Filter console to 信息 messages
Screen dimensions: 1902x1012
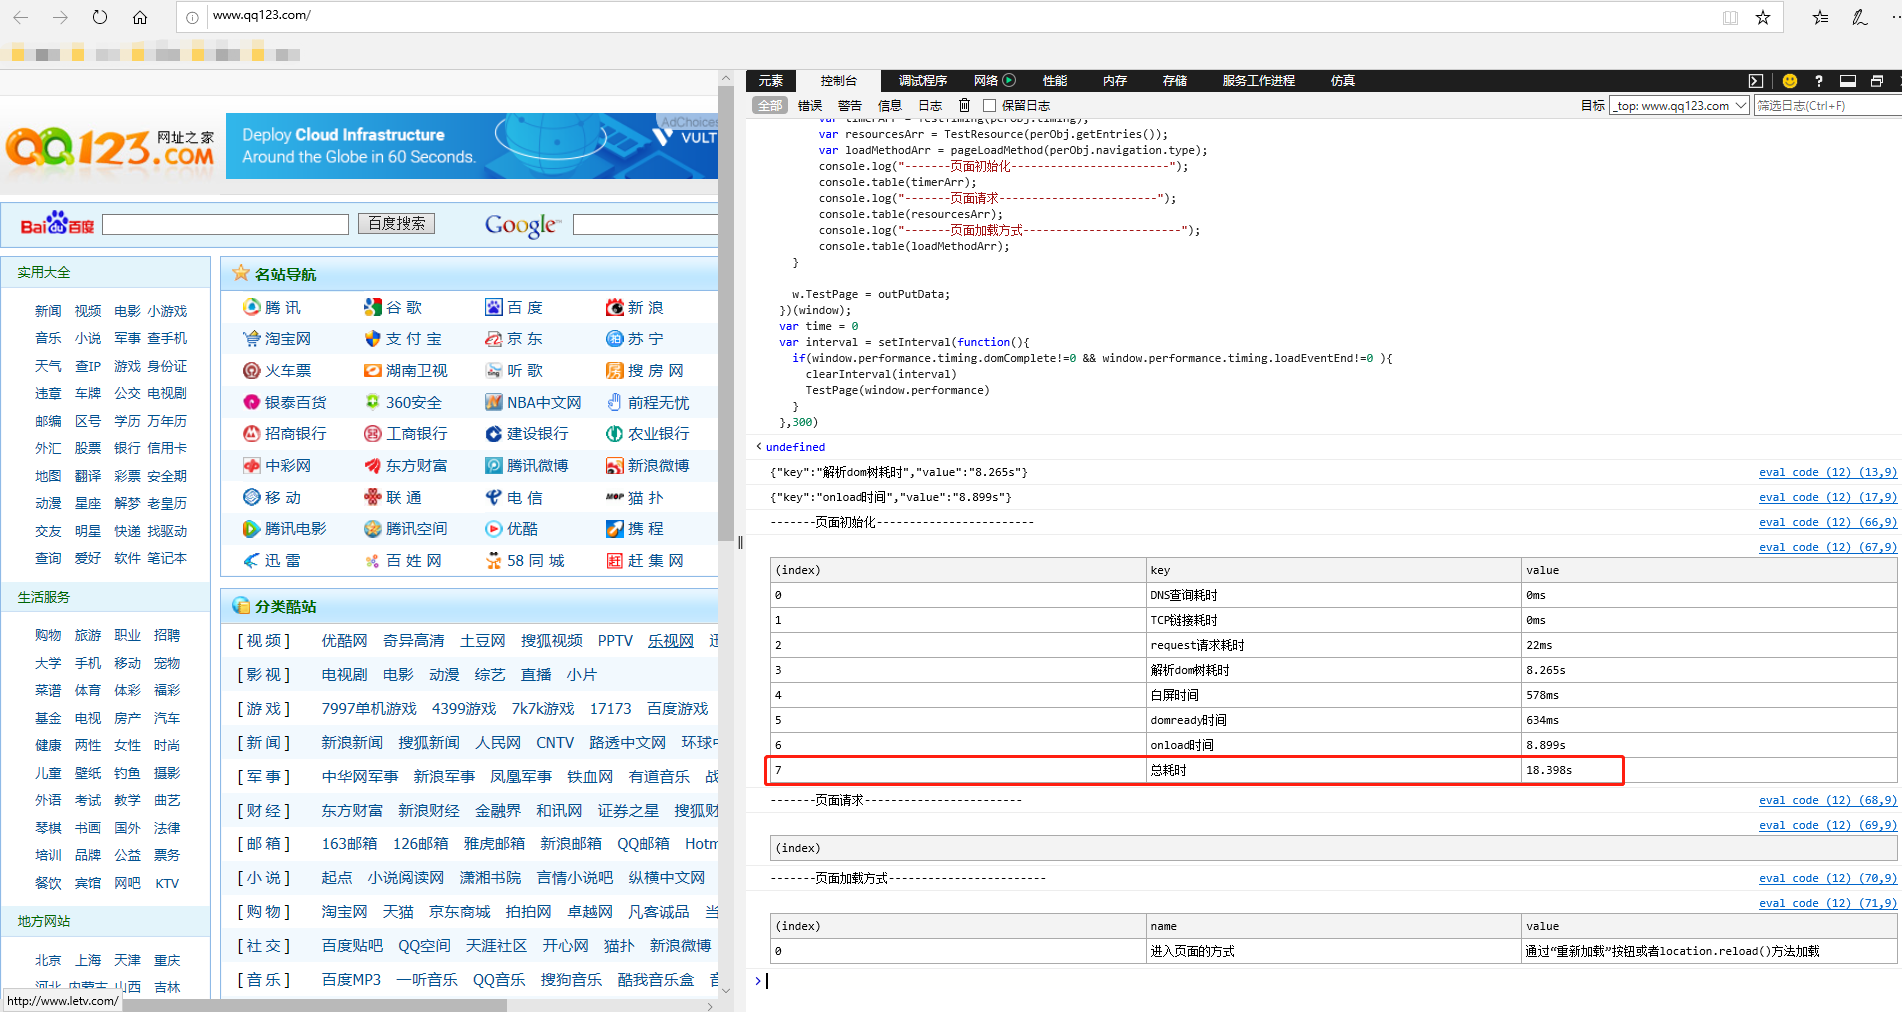click(890, 105)
